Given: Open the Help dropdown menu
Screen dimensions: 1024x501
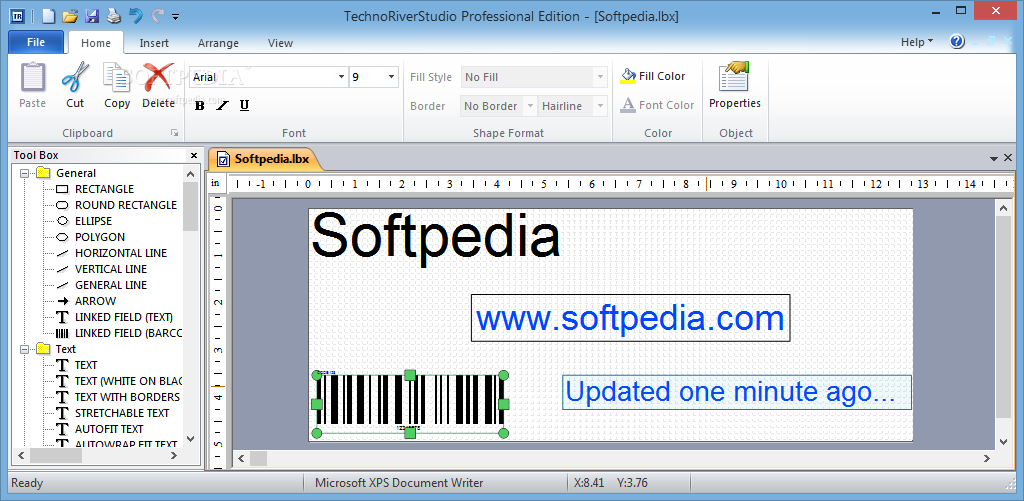Looking at the screenshot, I should (917, 42).
